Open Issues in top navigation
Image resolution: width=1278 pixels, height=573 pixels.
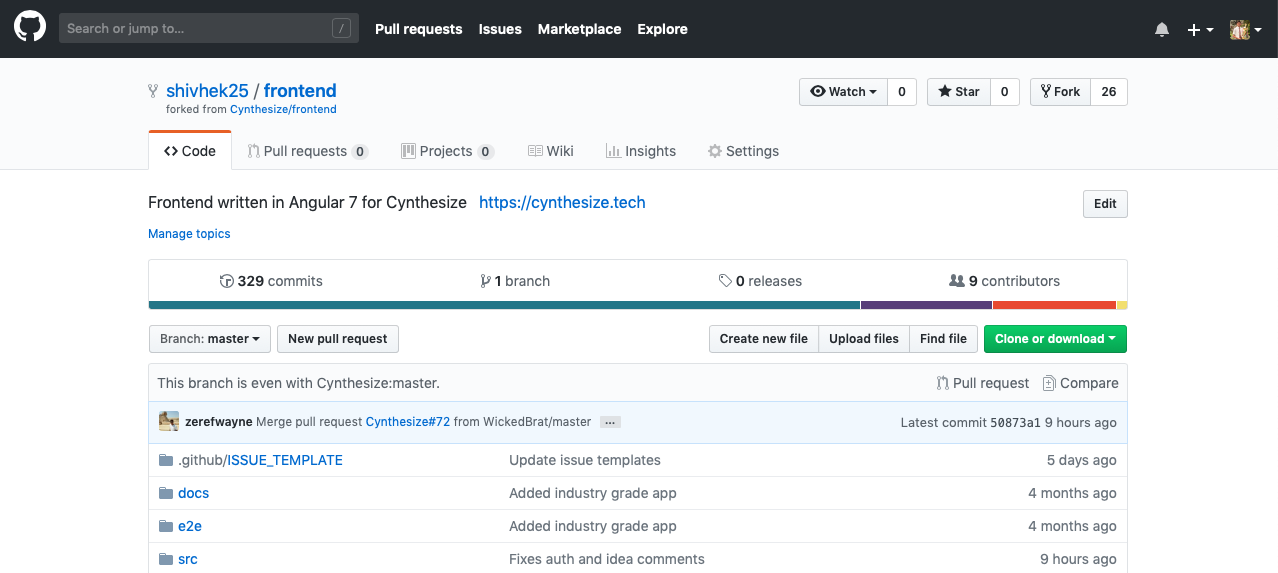[x=500, y=29]
